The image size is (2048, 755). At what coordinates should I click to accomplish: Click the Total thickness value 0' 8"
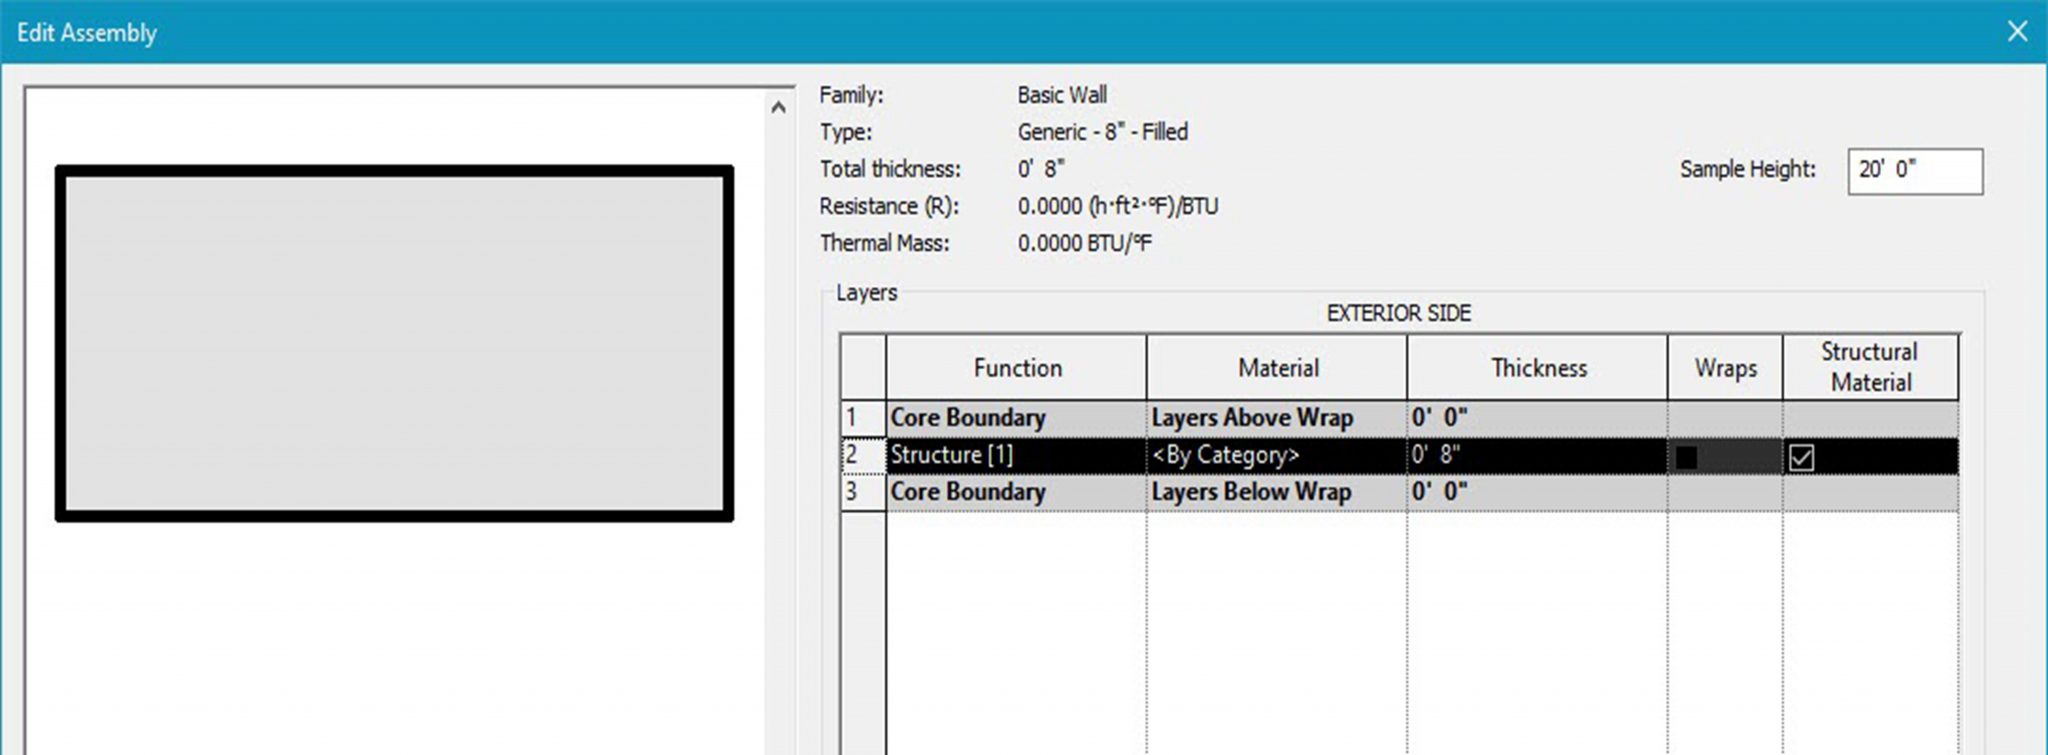coord(1041,169)
